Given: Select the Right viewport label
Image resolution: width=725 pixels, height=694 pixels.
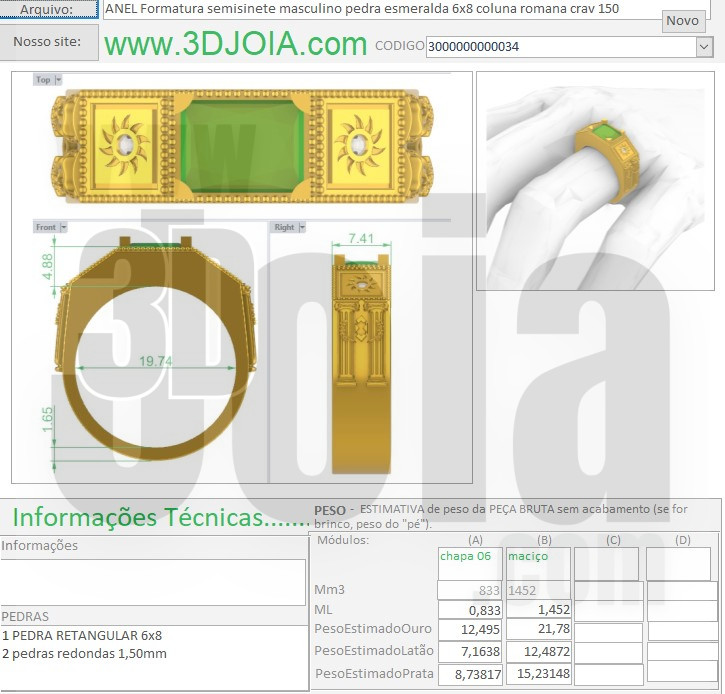Looking at the screenshot, I should (284, 227).
